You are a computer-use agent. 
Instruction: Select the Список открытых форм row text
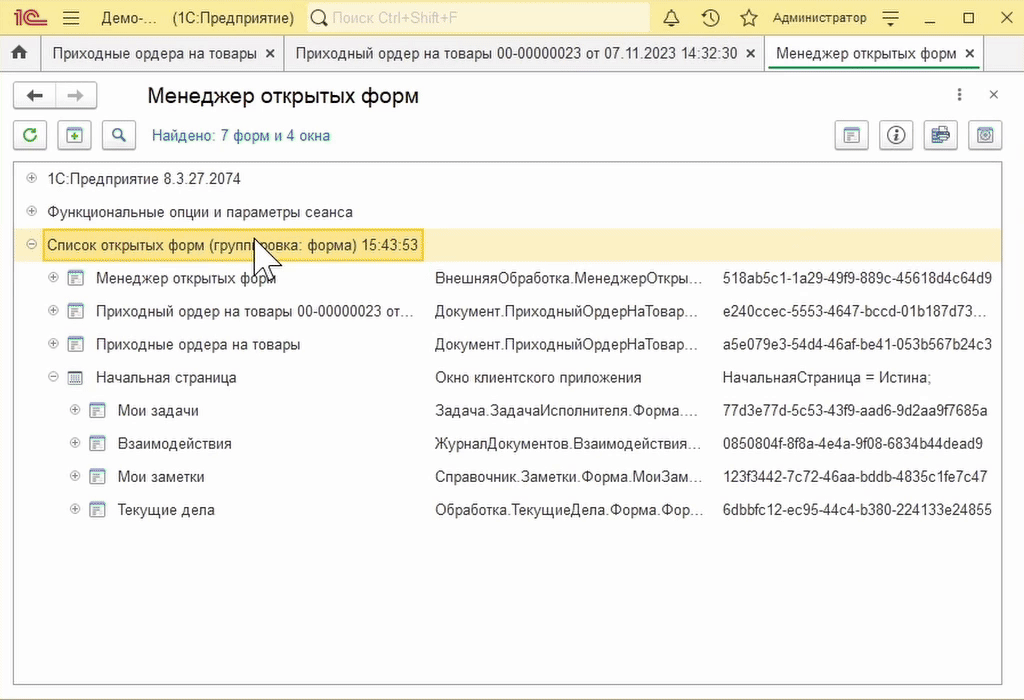(232, 246)
